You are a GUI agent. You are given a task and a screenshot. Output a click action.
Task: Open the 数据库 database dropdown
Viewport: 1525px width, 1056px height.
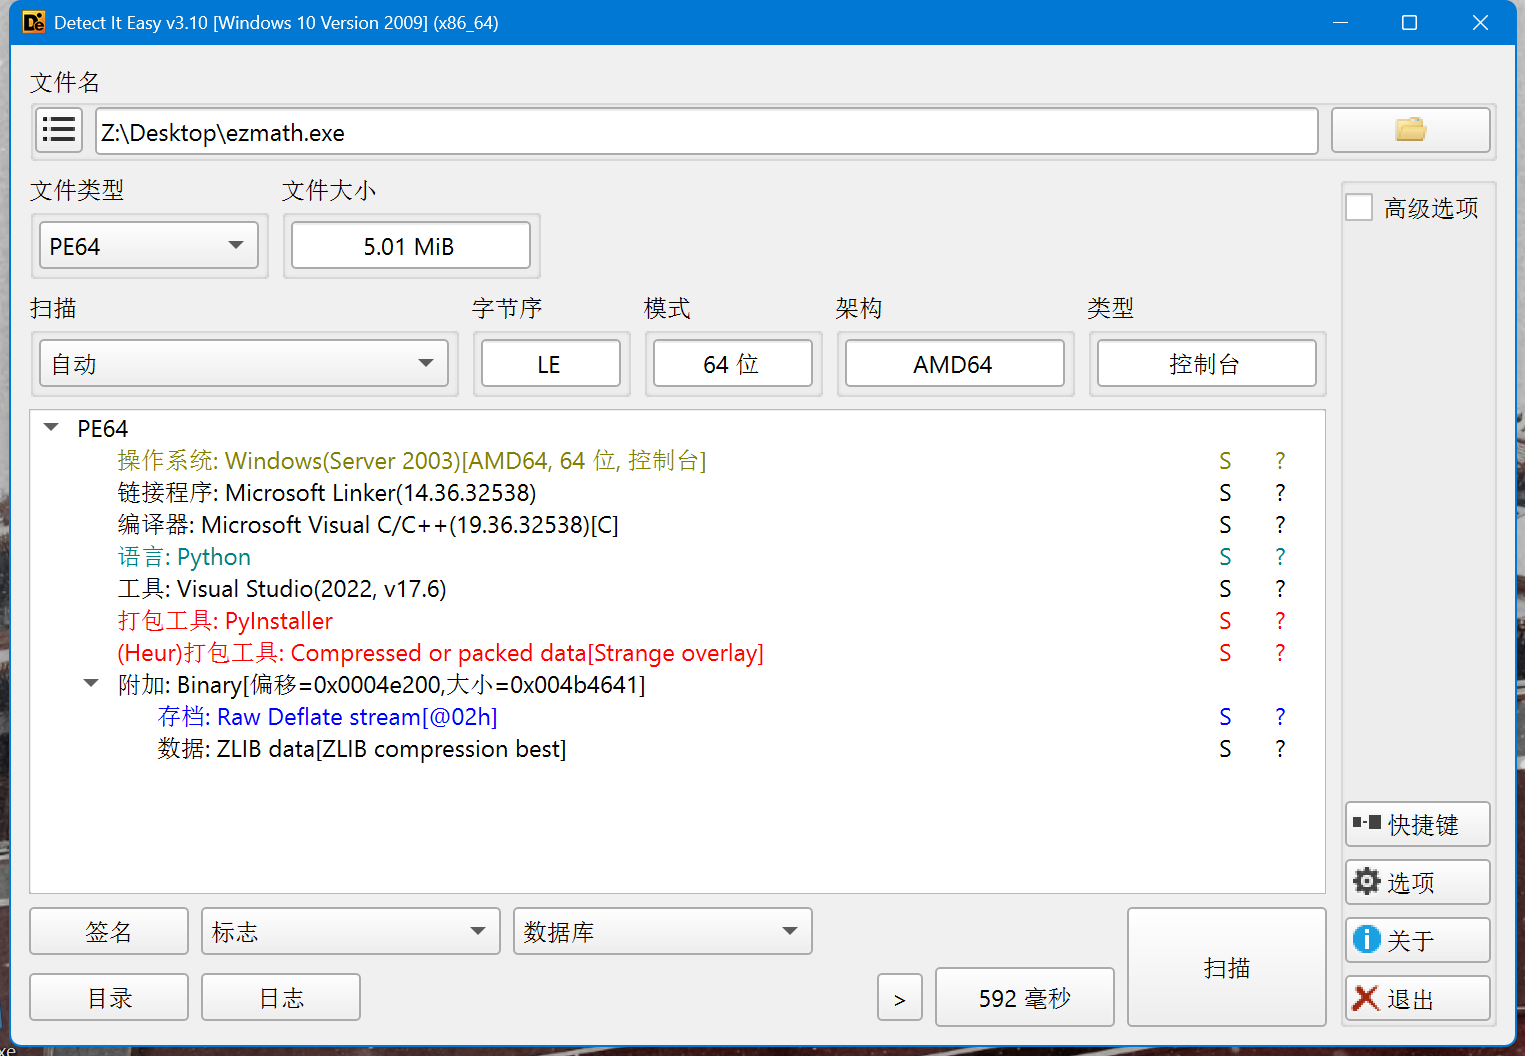(x=662, y=931)
